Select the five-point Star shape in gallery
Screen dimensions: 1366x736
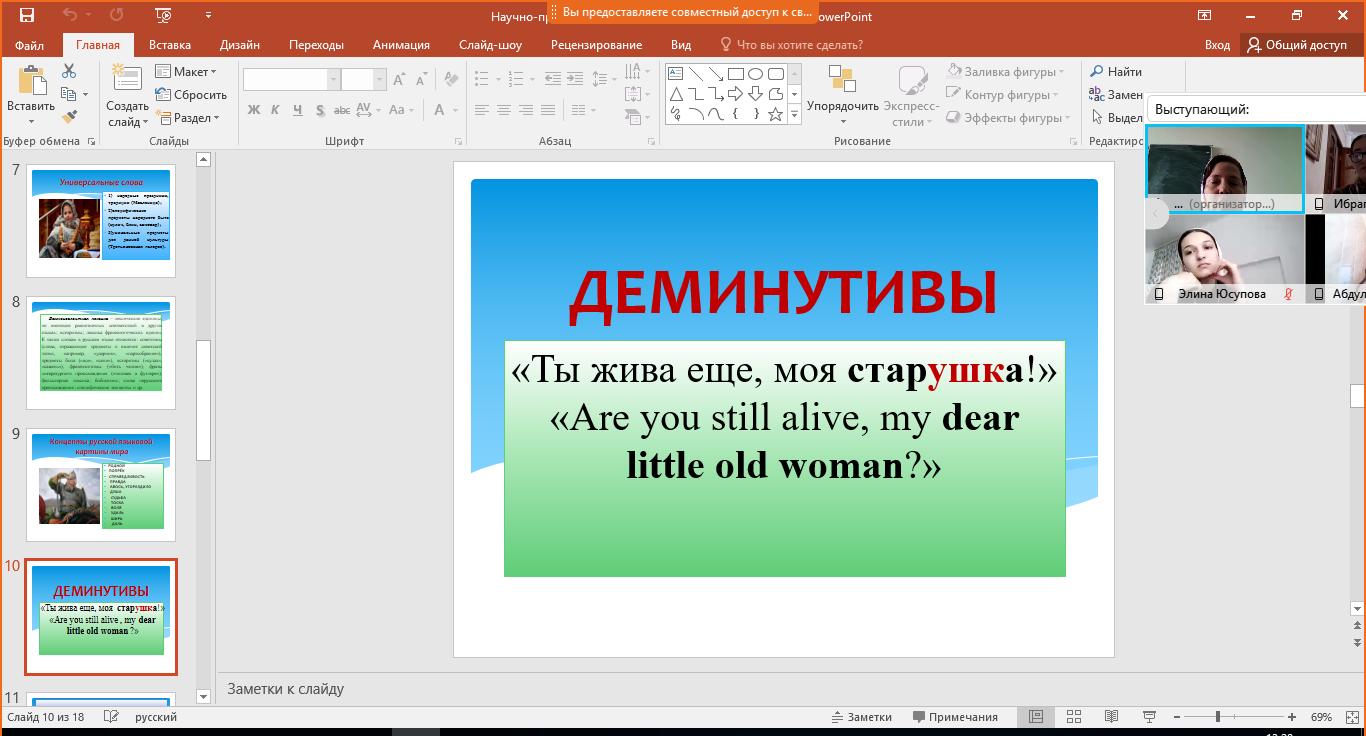[775, 114]
